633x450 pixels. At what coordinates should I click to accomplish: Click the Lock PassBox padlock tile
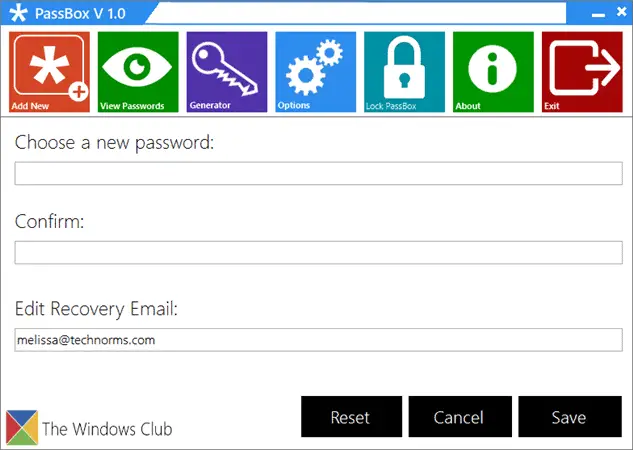pyautogui.click(x=405, y=72)
